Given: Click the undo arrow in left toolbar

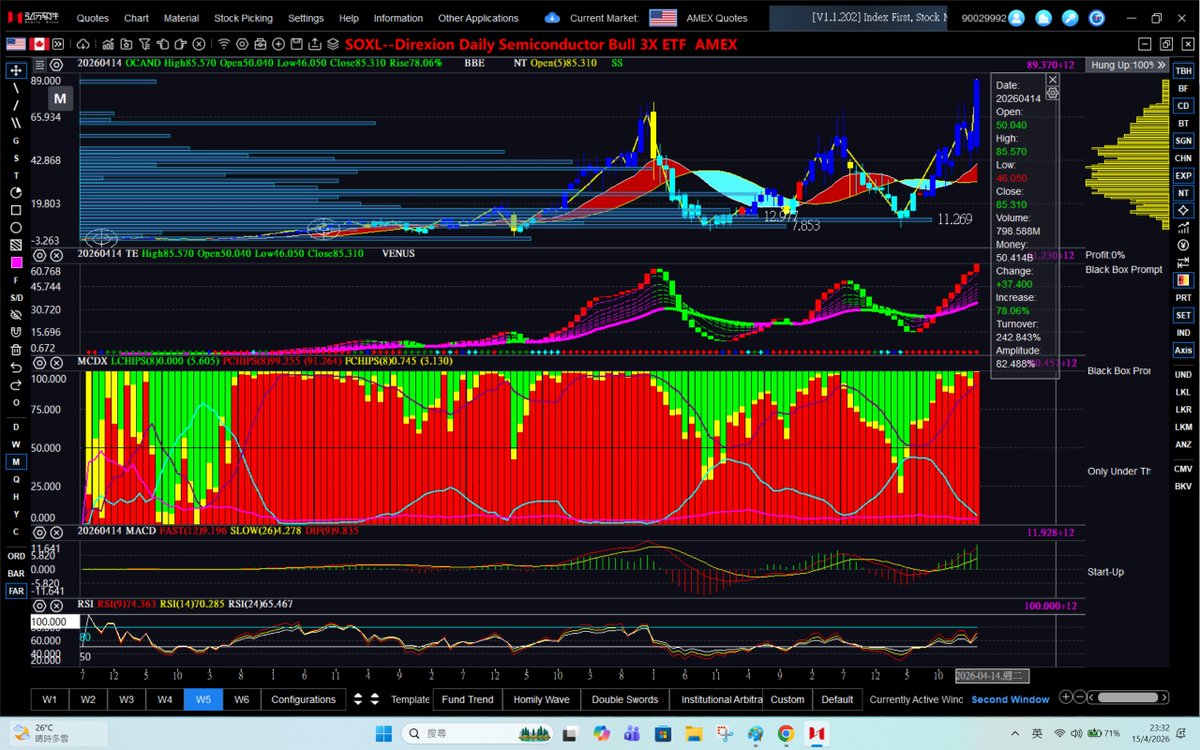Looking at the screenshot, I should [16, 367].
